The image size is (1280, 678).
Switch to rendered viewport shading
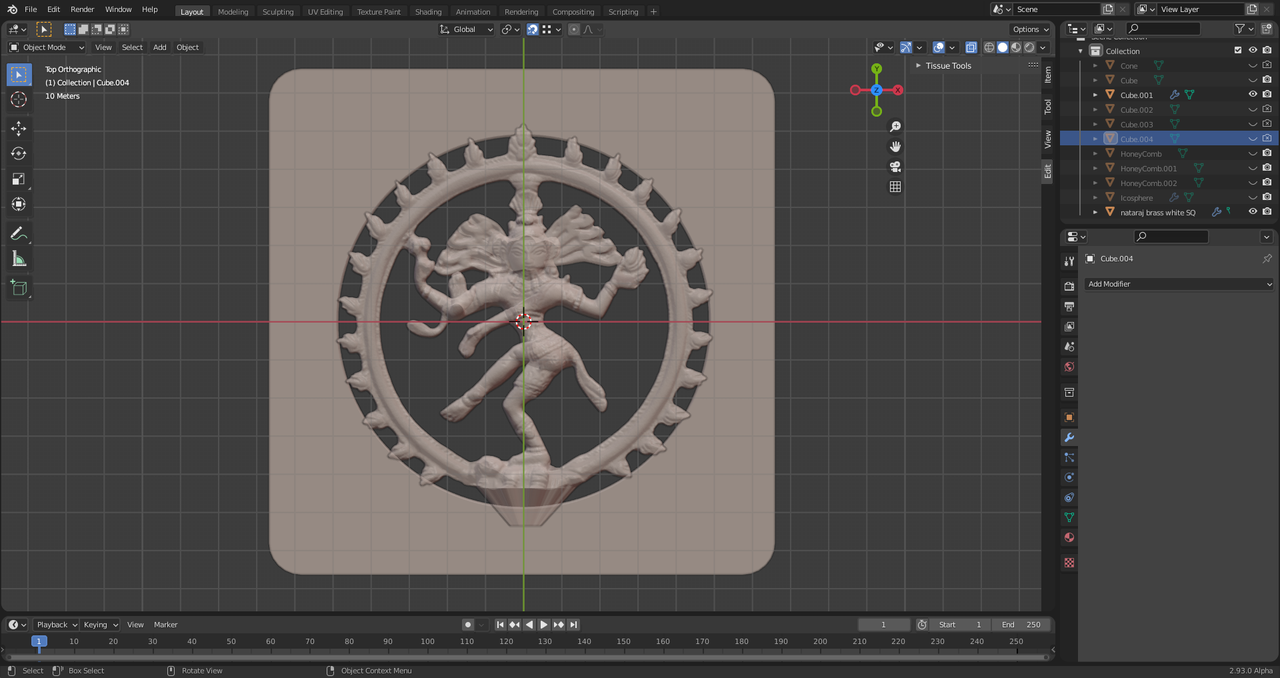(1030, 47)
